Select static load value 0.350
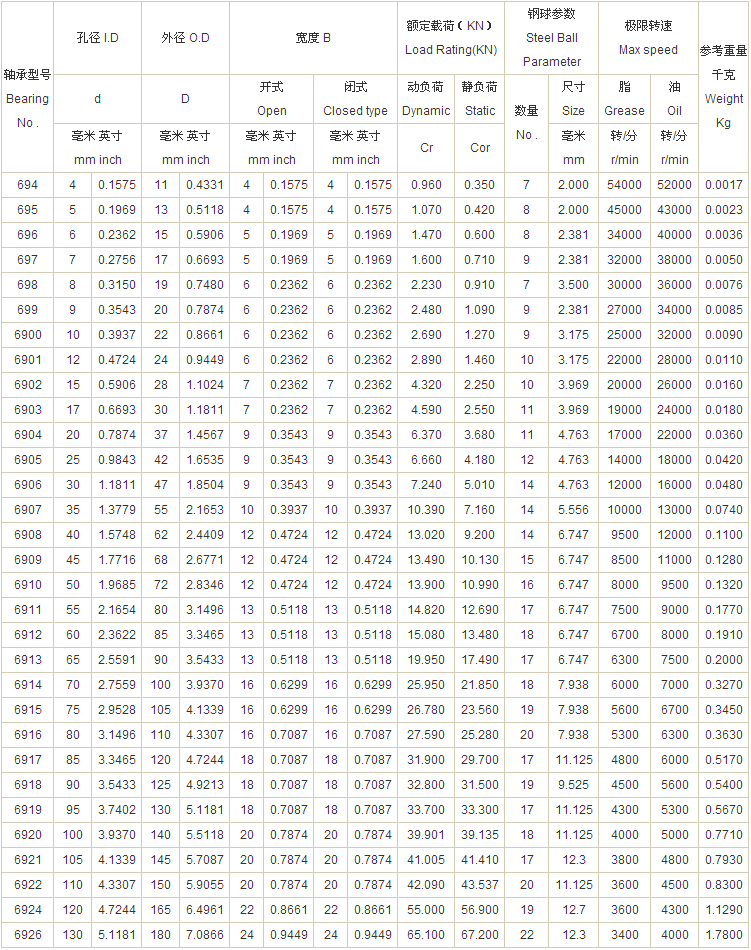 (x=480, y=185)
